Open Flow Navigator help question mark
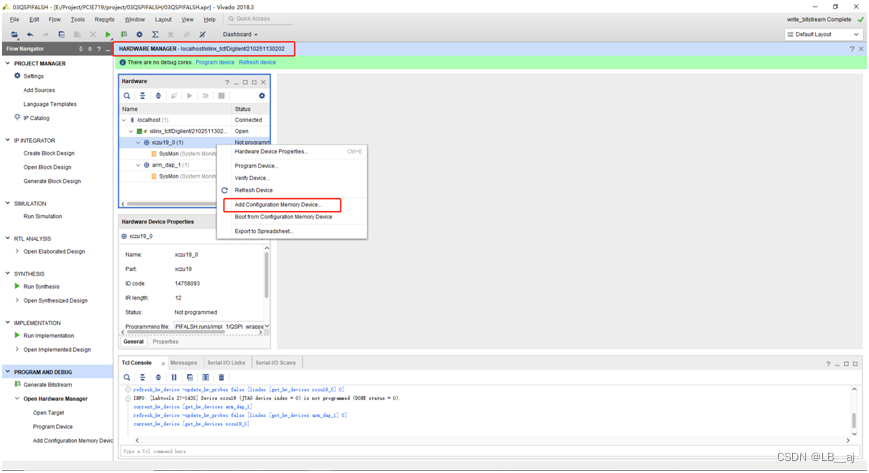The height and width of the screenshot is (473, 869). (99, 49)
